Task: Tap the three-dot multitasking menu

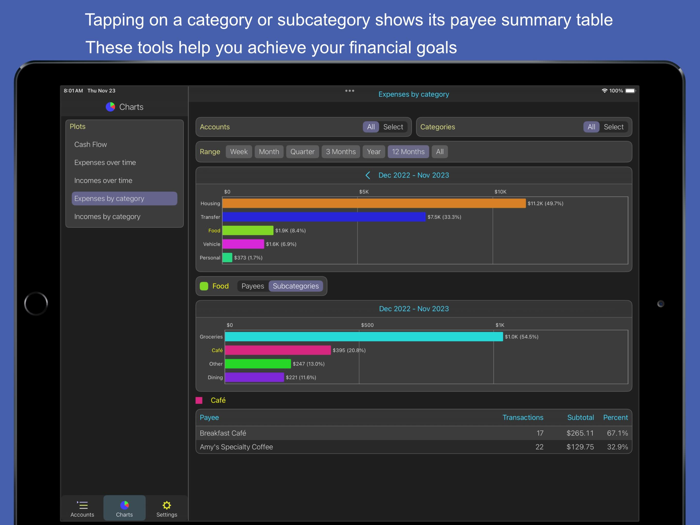Action: point(350,91)
